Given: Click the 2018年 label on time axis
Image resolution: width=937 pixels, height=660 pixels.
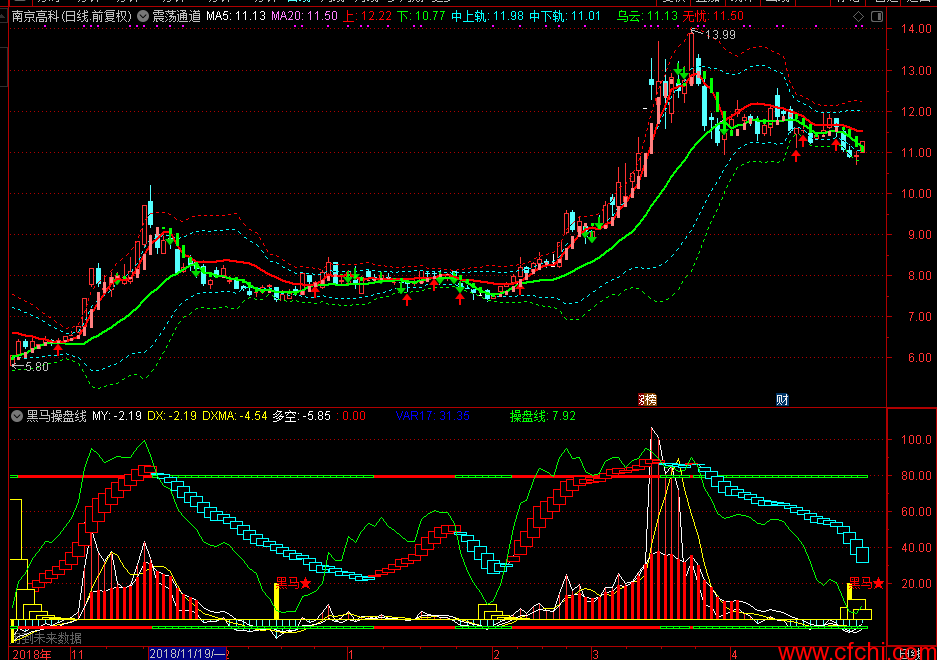Looking at the screenshot, I should pos(32,653).
